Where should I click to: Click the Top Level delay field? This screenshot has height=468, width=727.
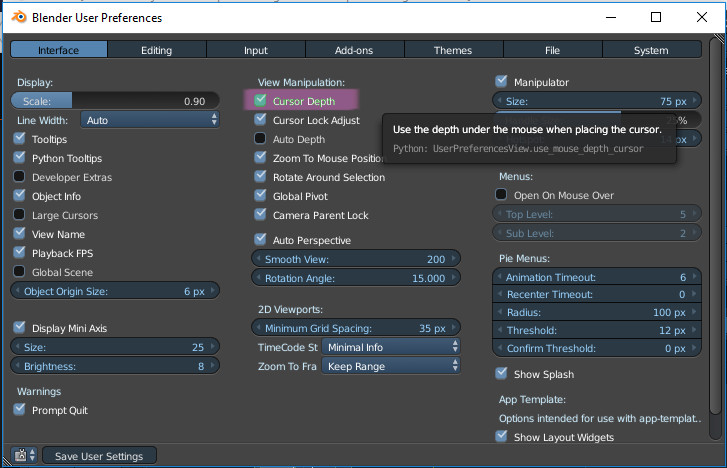click(x=597, y=214)
